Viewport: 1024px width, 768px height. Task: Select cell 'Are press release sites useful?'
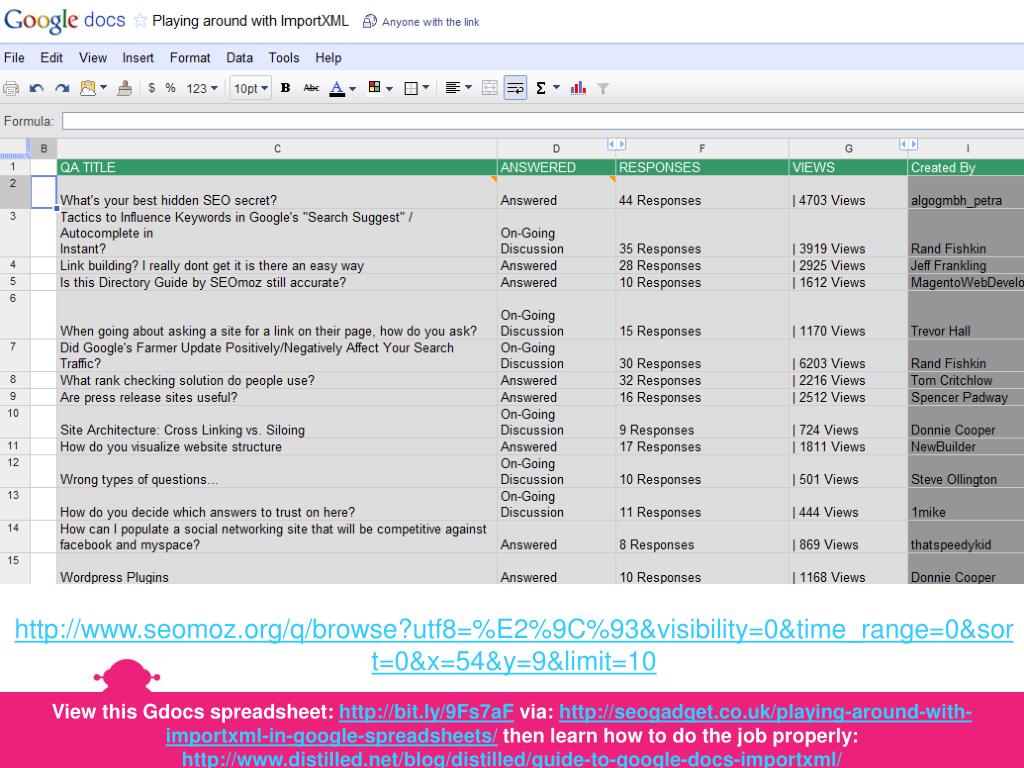coord(277,397)
